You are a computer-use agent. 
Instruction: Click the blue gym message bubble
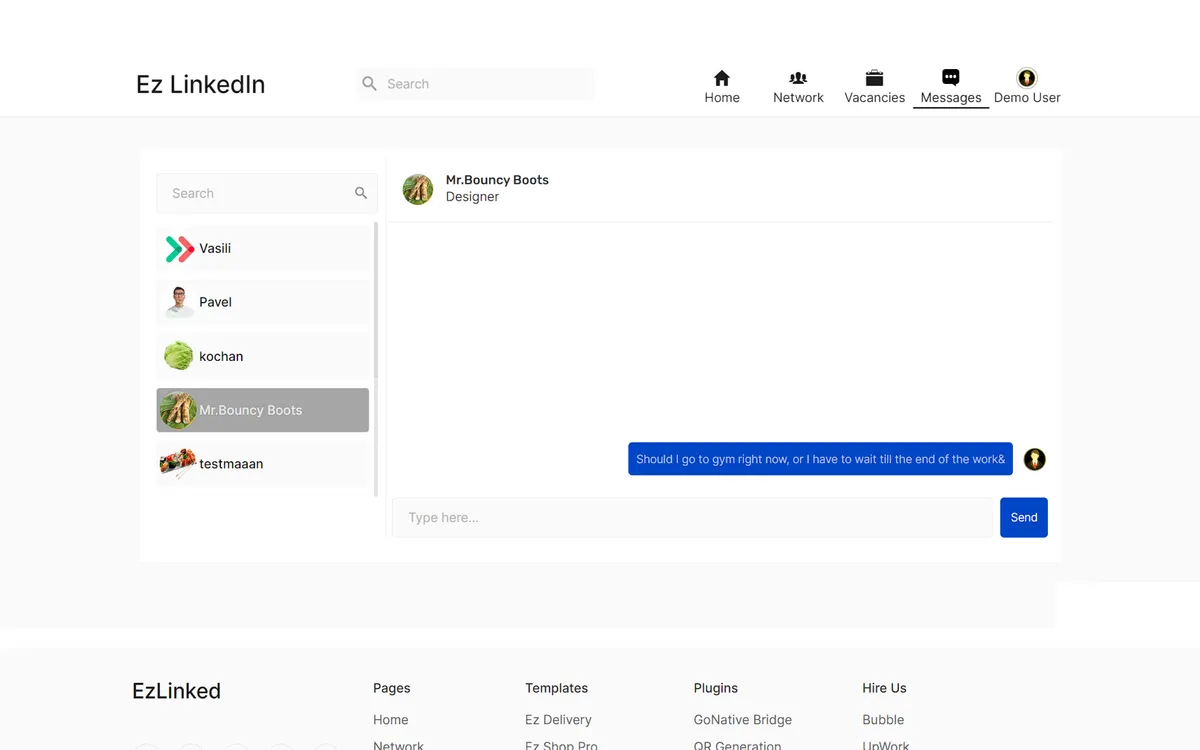(x=820, y=459)
